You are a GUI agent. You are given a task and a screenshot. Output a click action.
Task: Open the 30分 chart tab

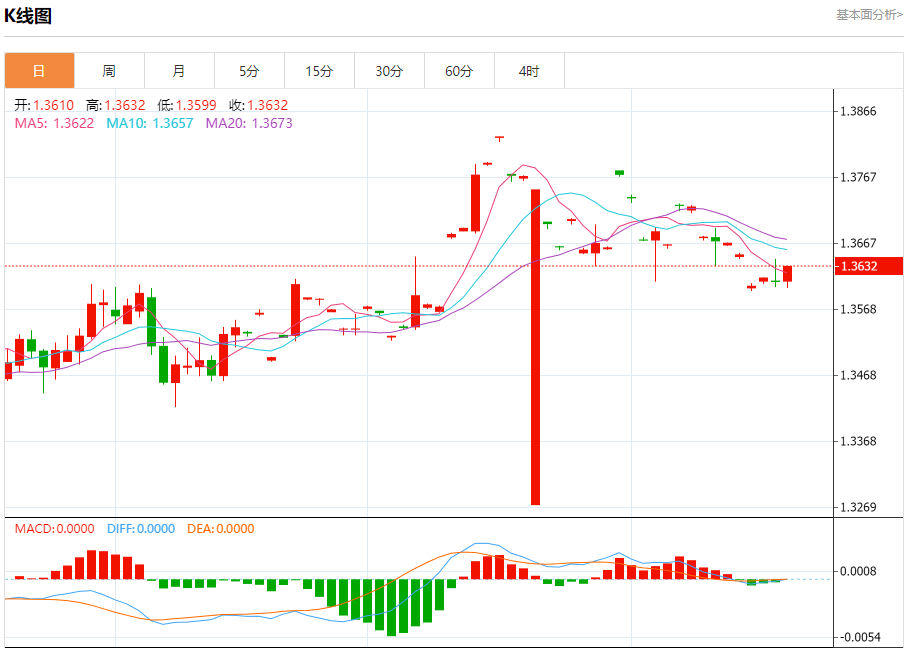click(x=390, y=71)
